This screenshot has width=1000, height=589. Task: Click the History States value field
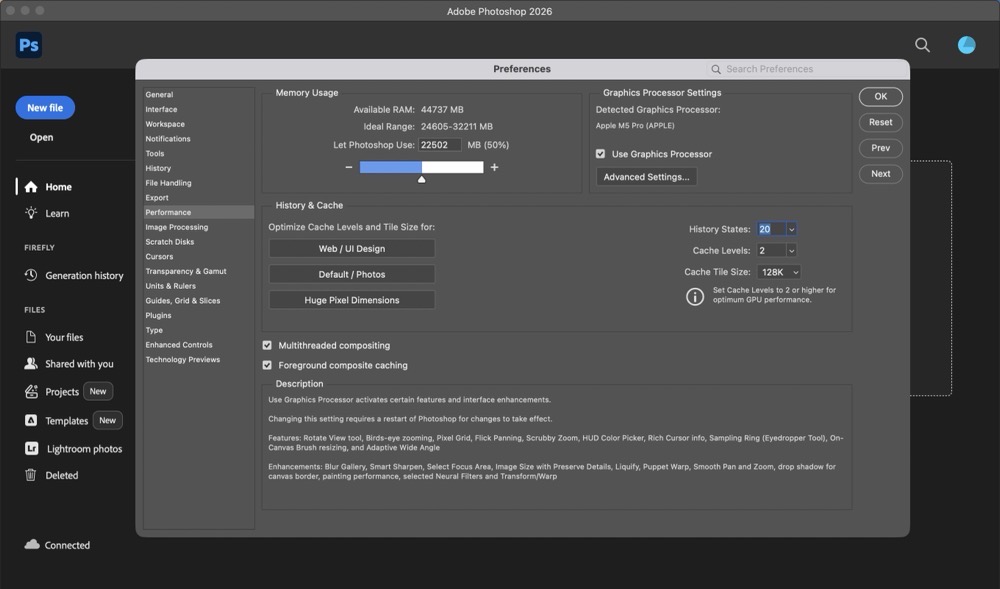(x=771, y=229)
